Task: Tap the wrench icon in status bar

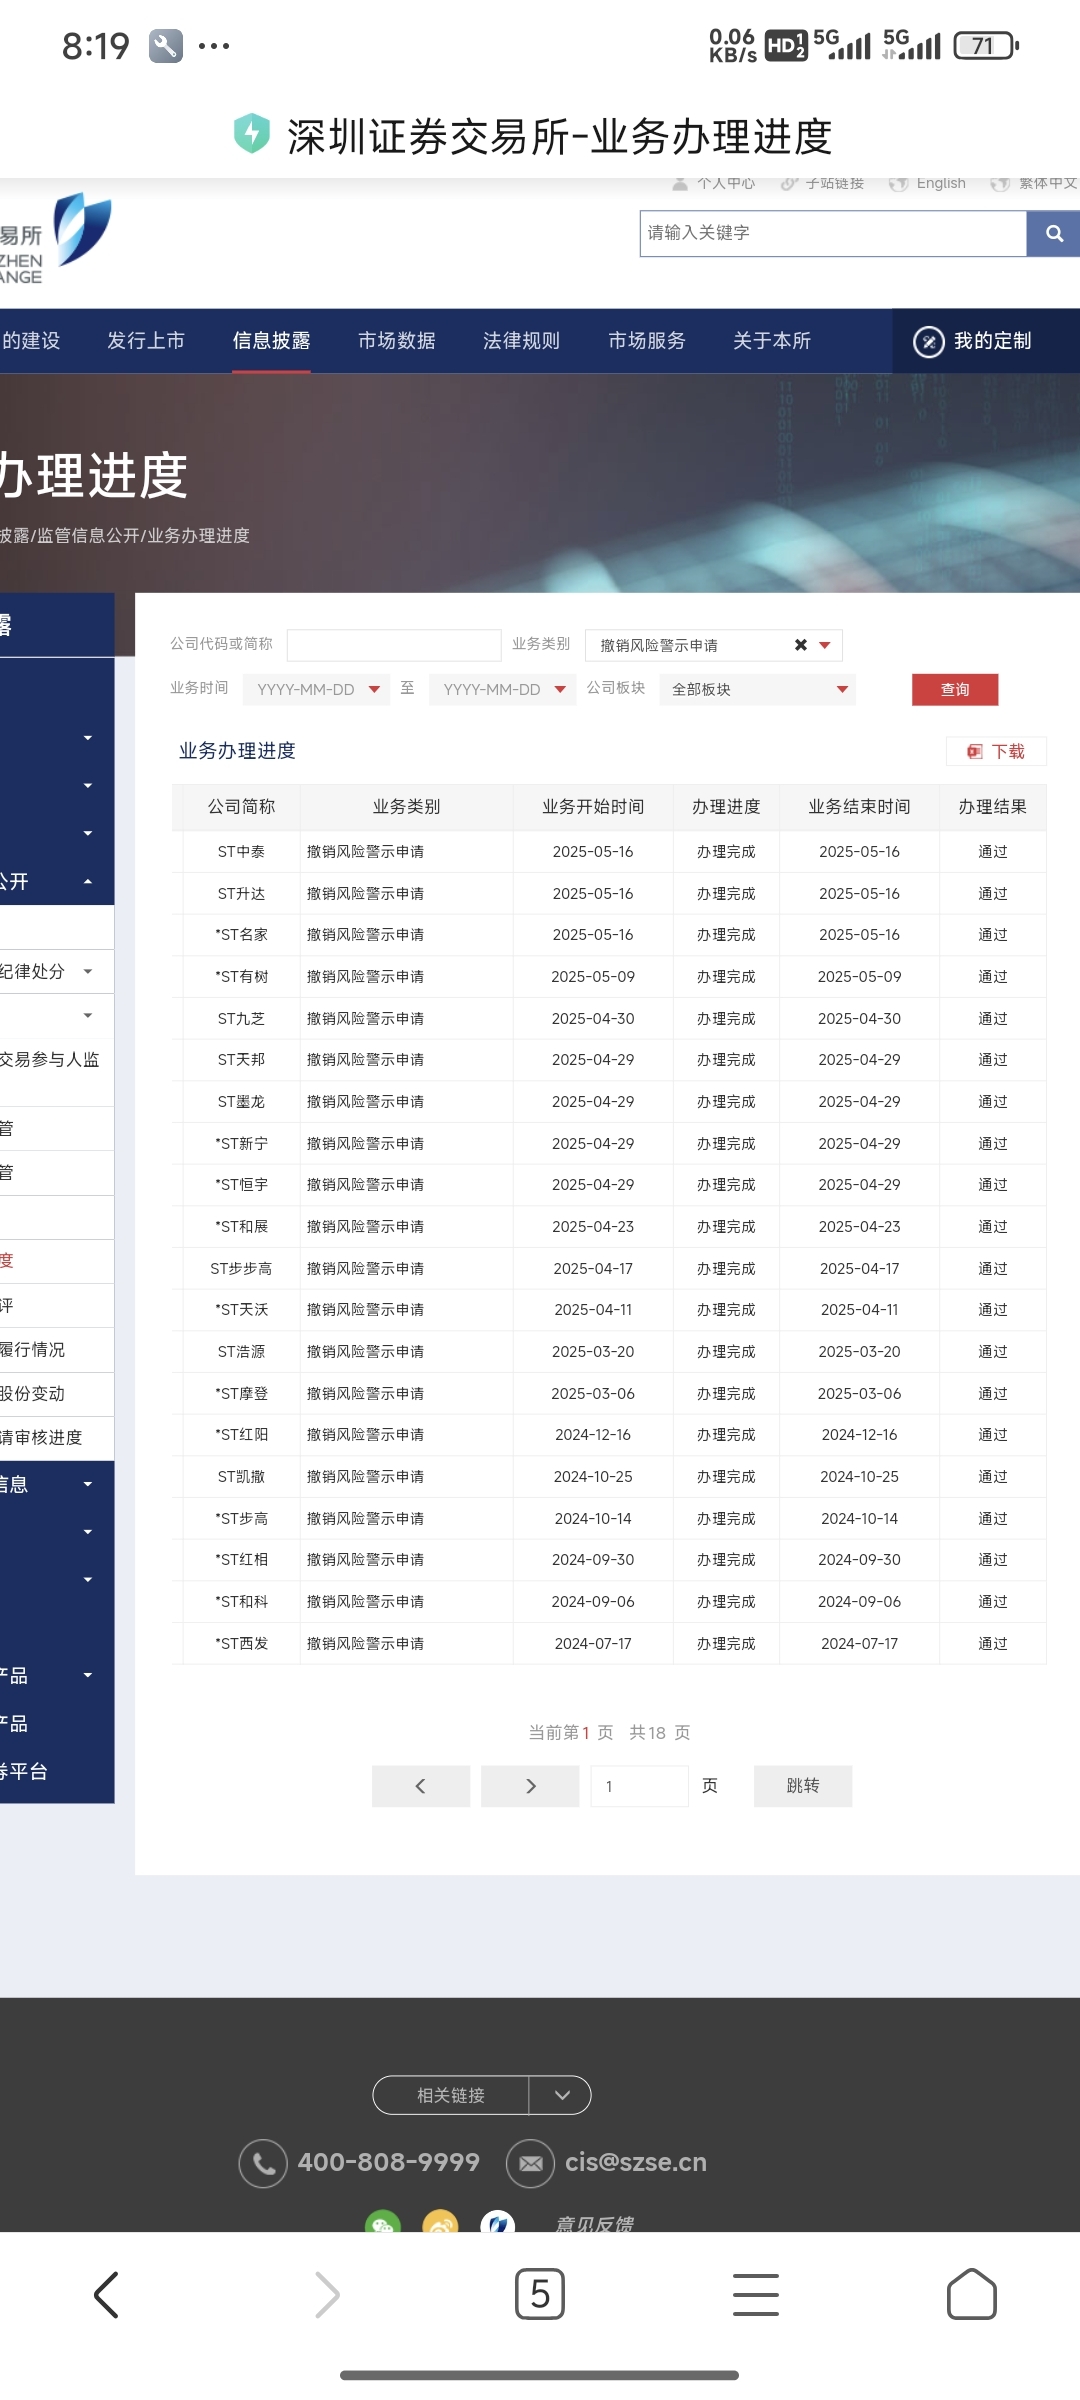Action: pyautogui.click(x=166, y=46)
